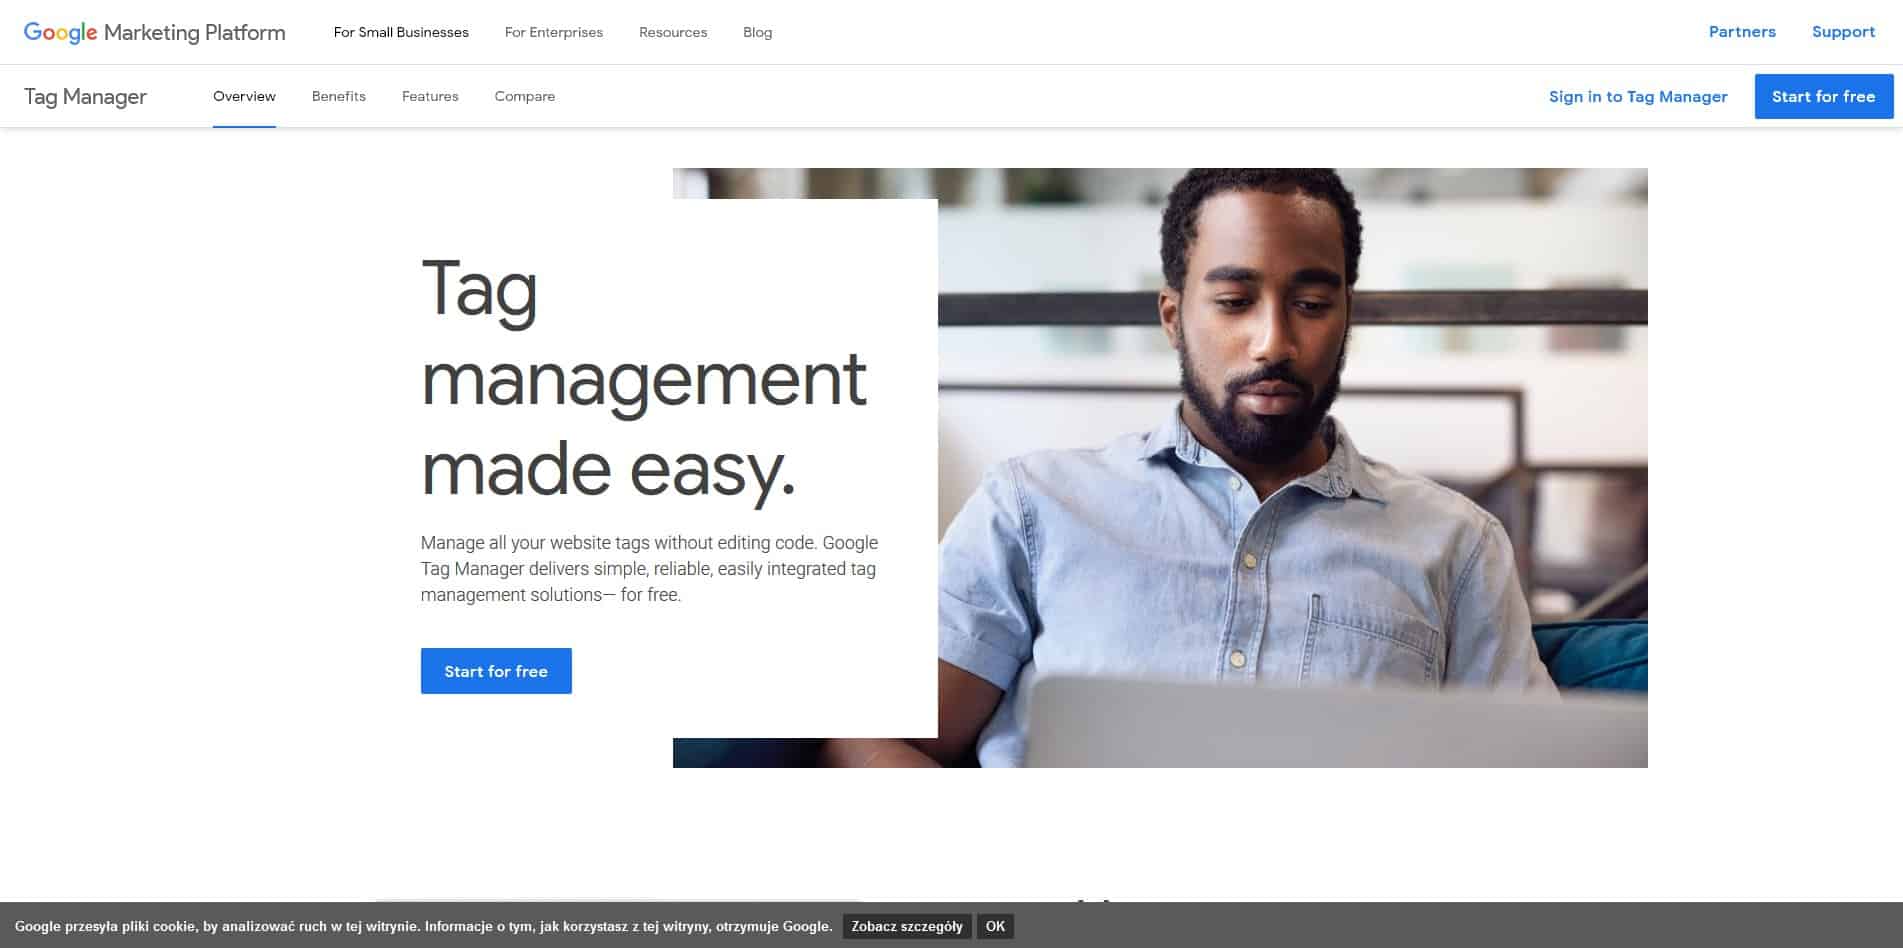The image size is (1903, 948).
Task: Dismiss the cookie notice with OK
Action: [995, 926]
